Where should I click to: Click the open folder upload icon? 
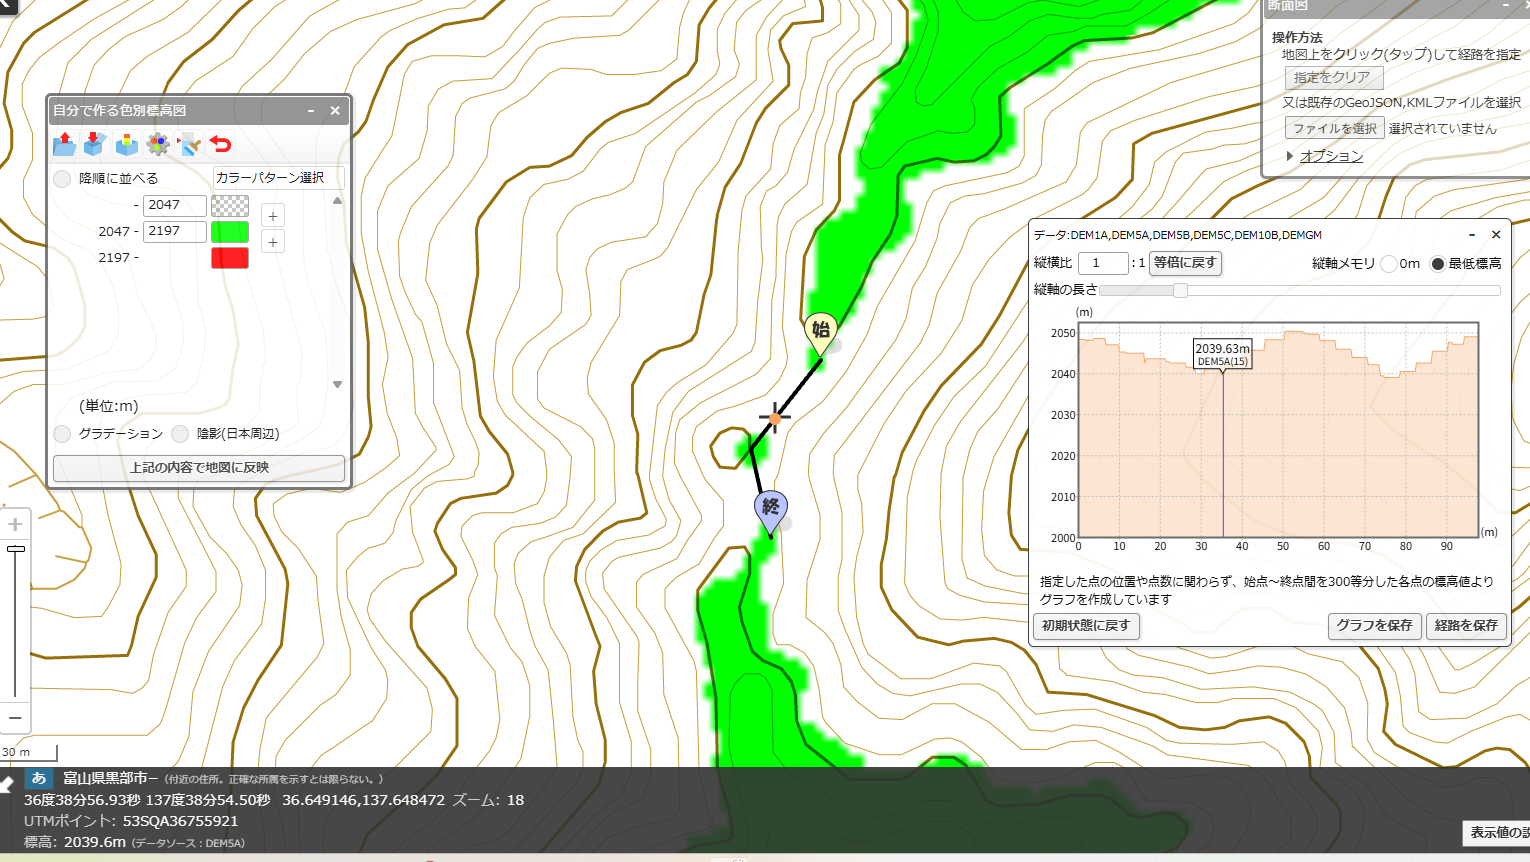point(65,144)
